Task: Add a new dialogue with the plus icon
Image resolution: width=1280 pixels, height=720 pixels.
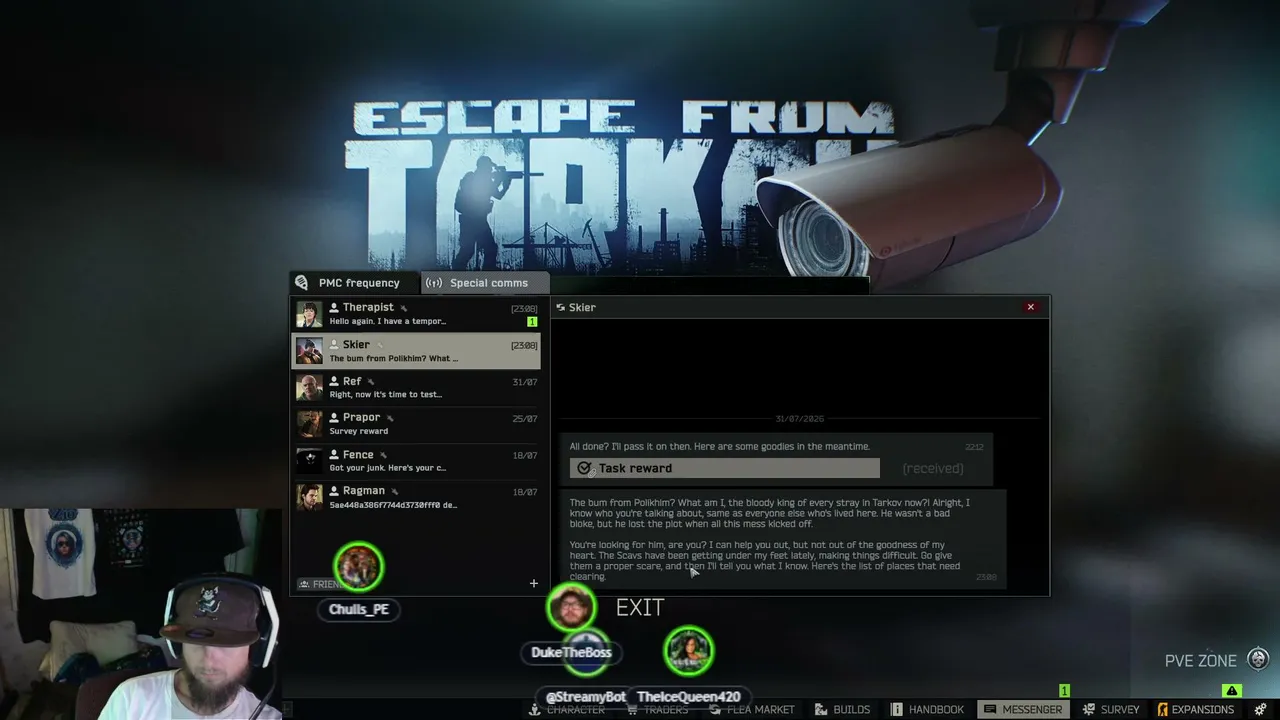Action: pyautogui.click(x=533, y=583)
